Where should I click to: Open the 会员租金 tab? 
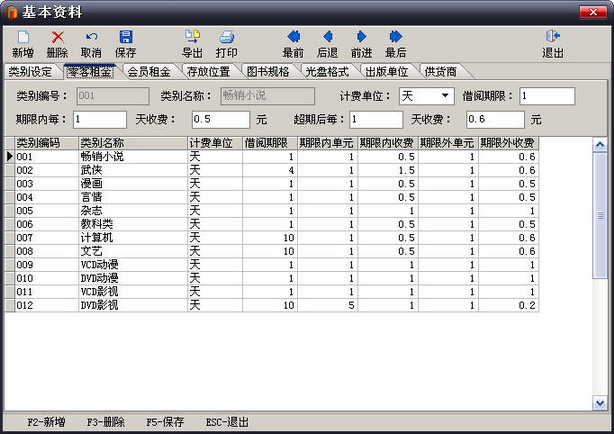(x=148, y=71)
